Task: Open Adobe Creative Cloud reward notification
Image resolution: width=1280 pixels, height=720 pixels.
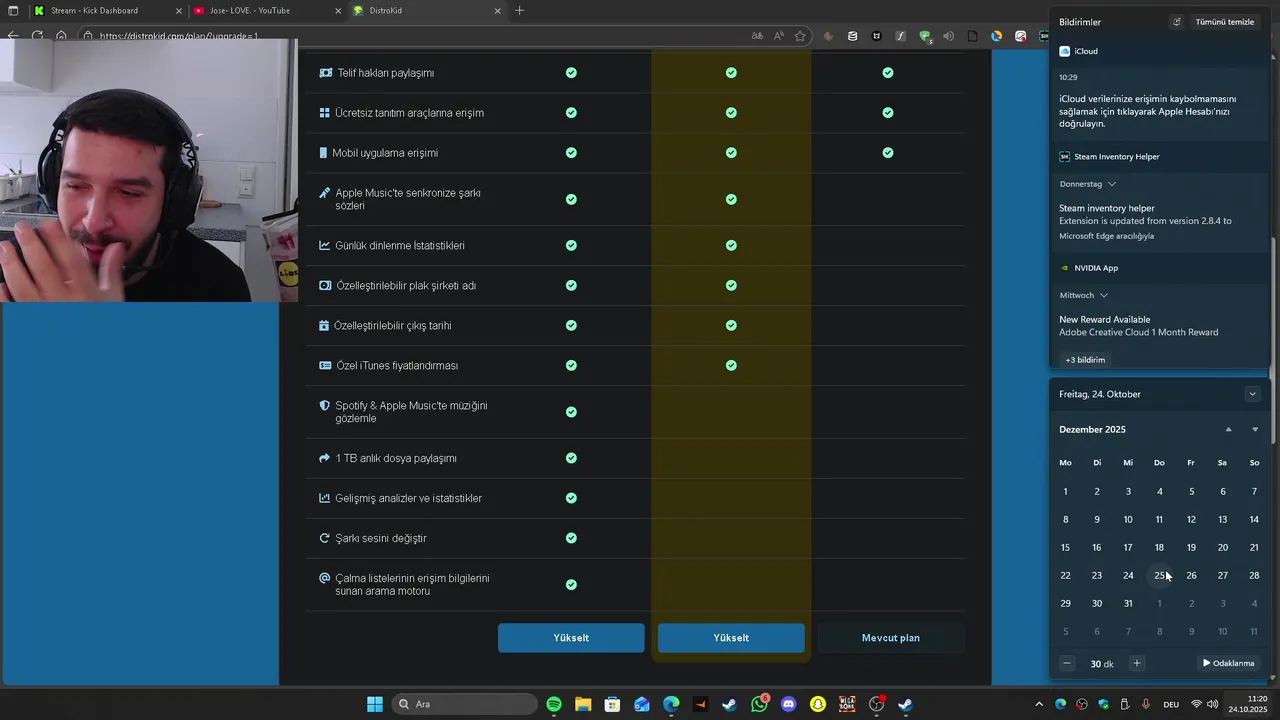Action: coord(1158,326)
